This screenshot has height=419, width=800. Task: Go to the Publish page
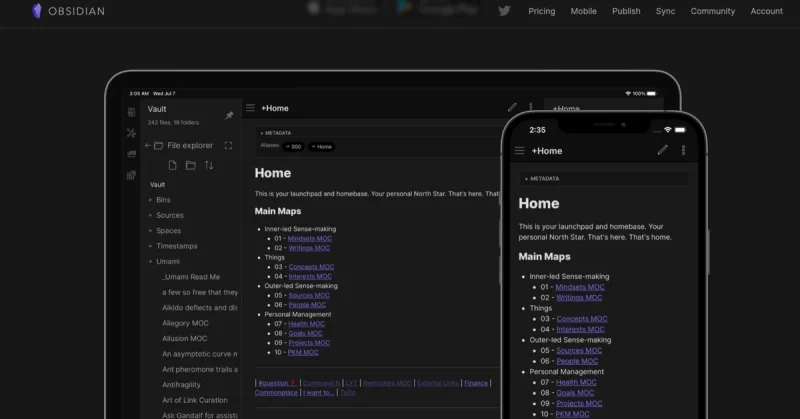point(626,11)
